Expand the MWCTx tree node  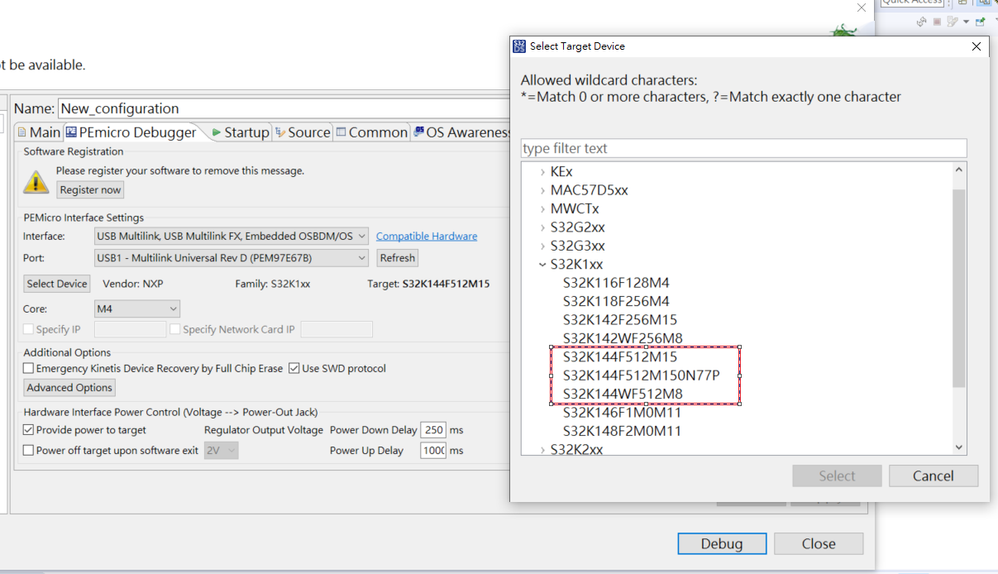[542, 209]
